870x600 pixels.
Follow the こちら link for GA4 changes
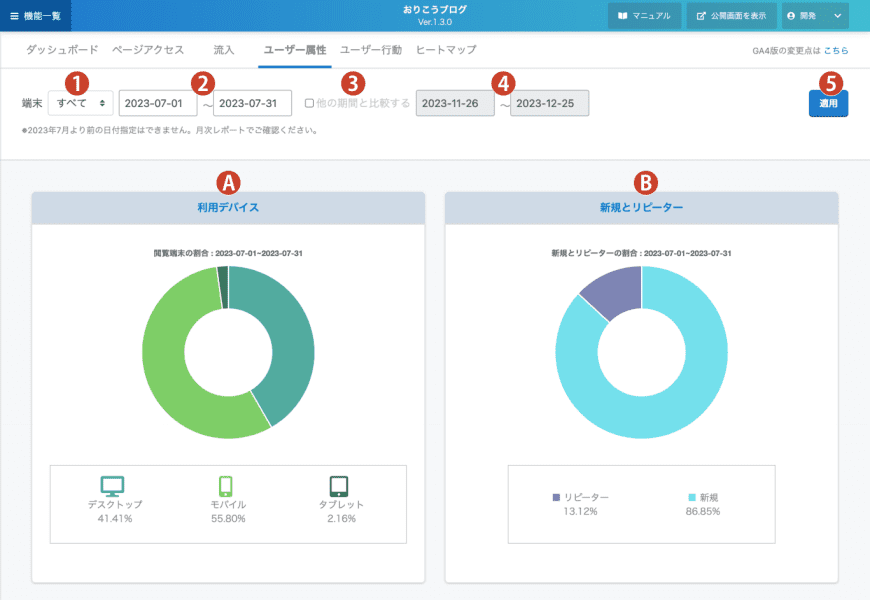836,50
